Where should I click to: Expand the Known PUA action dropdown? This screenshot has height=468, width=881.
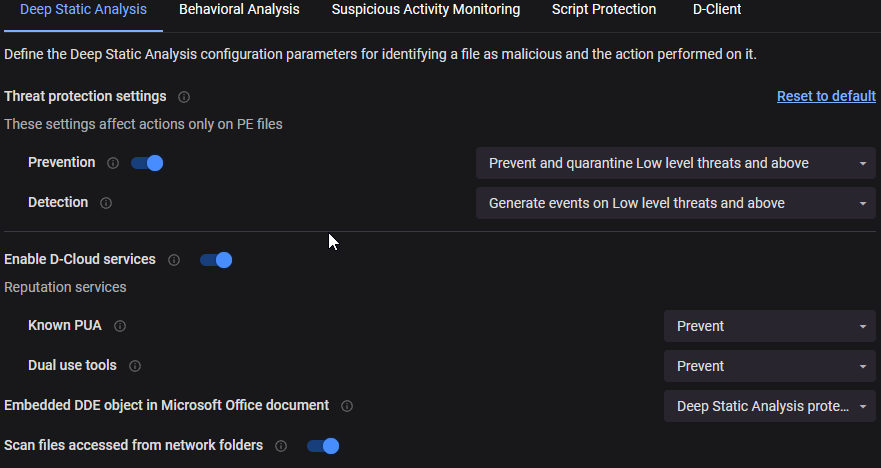[x=769, y=326]
